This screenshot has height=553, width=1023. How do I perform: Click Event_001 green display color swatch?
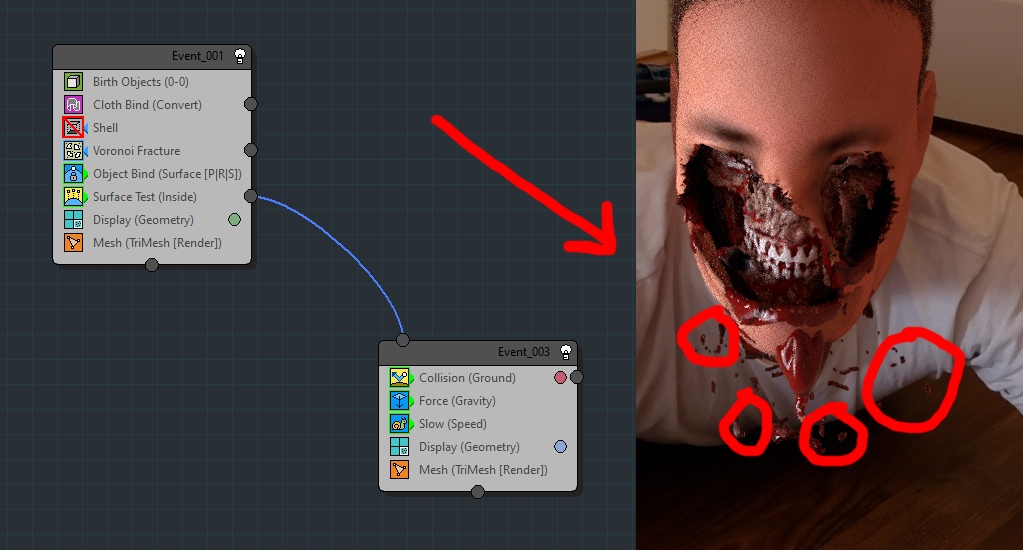click(234, 220)
